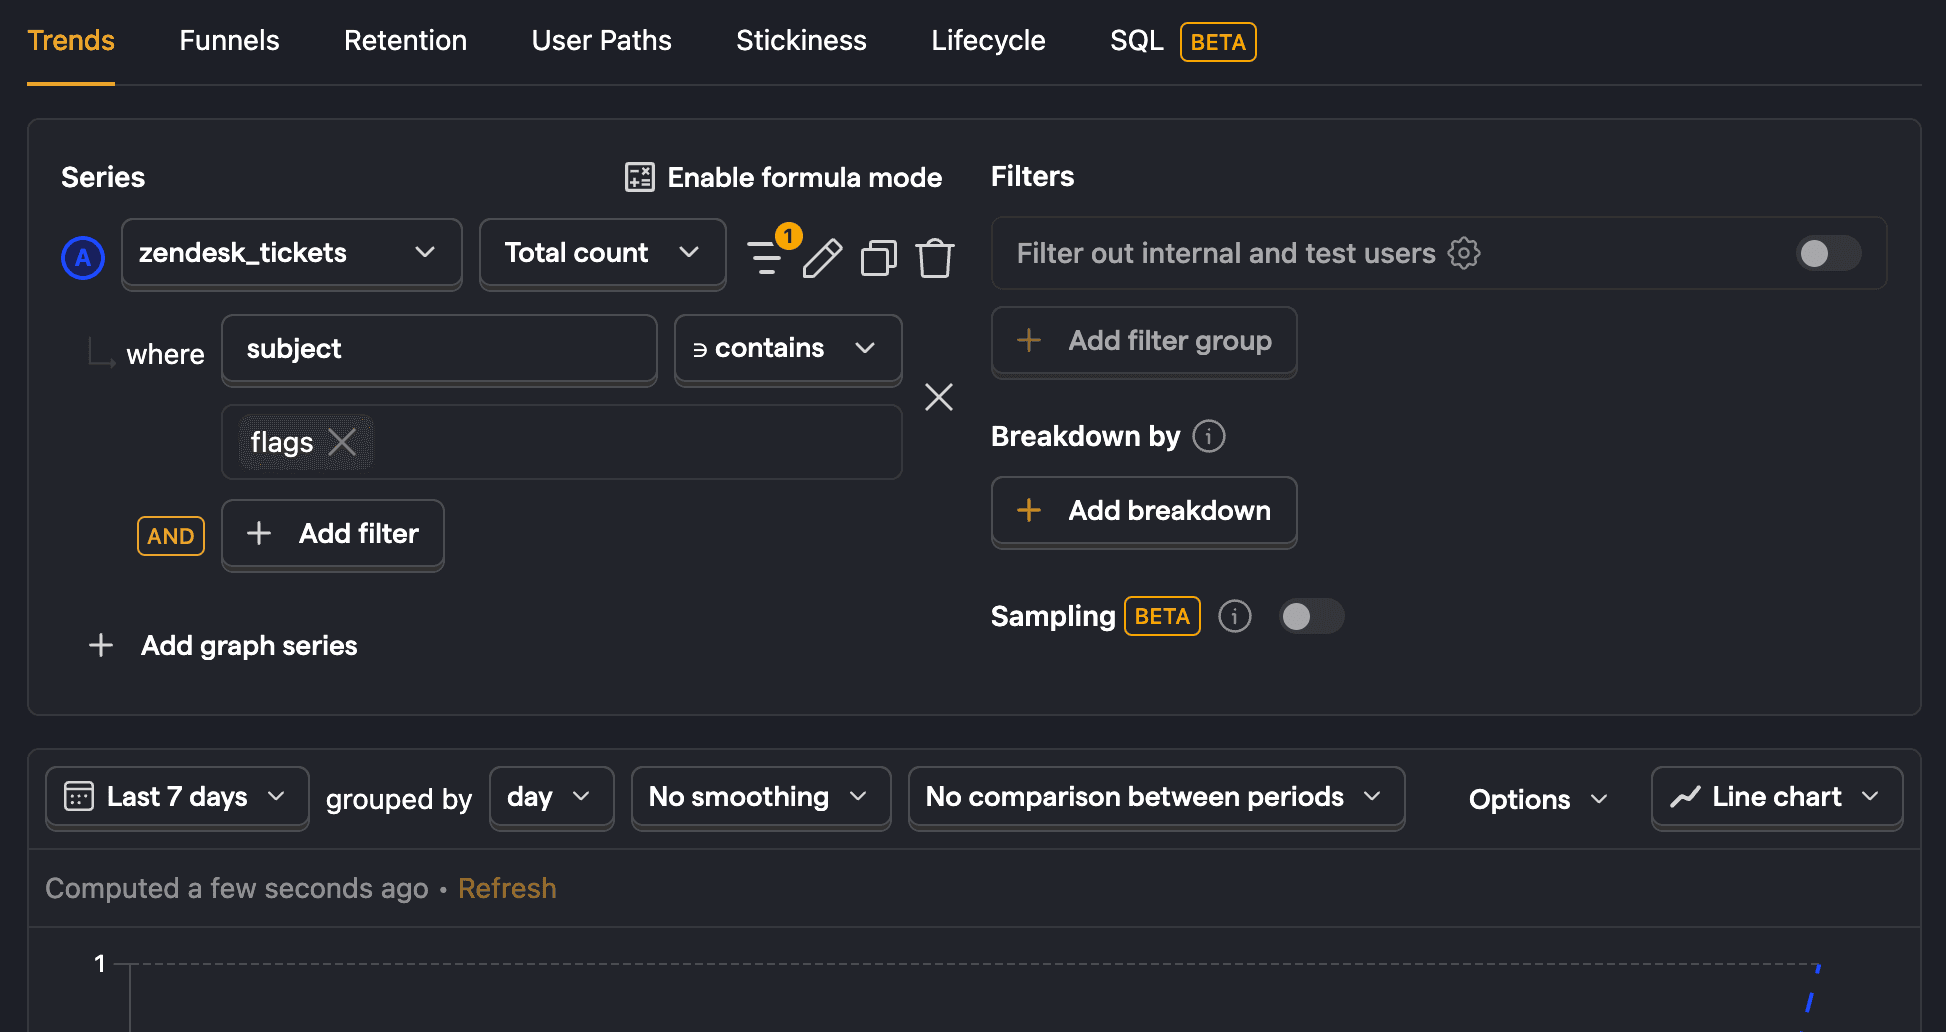1946x1032 pixels.
Task: Open the internal users filter settings gear
Action: (1464, 253)
